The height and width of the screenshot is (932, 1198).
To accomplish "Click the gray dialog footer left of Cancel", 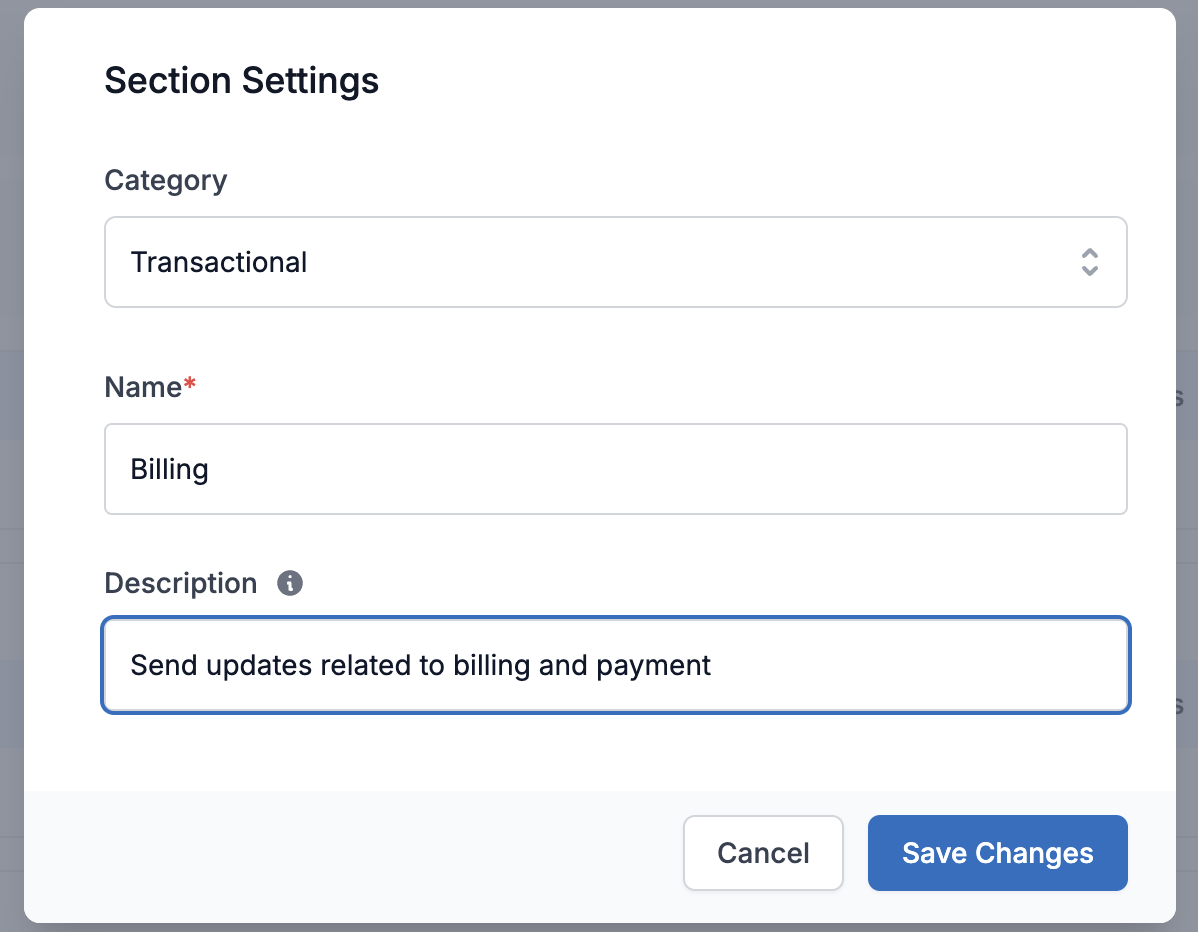I will [350, 853].
